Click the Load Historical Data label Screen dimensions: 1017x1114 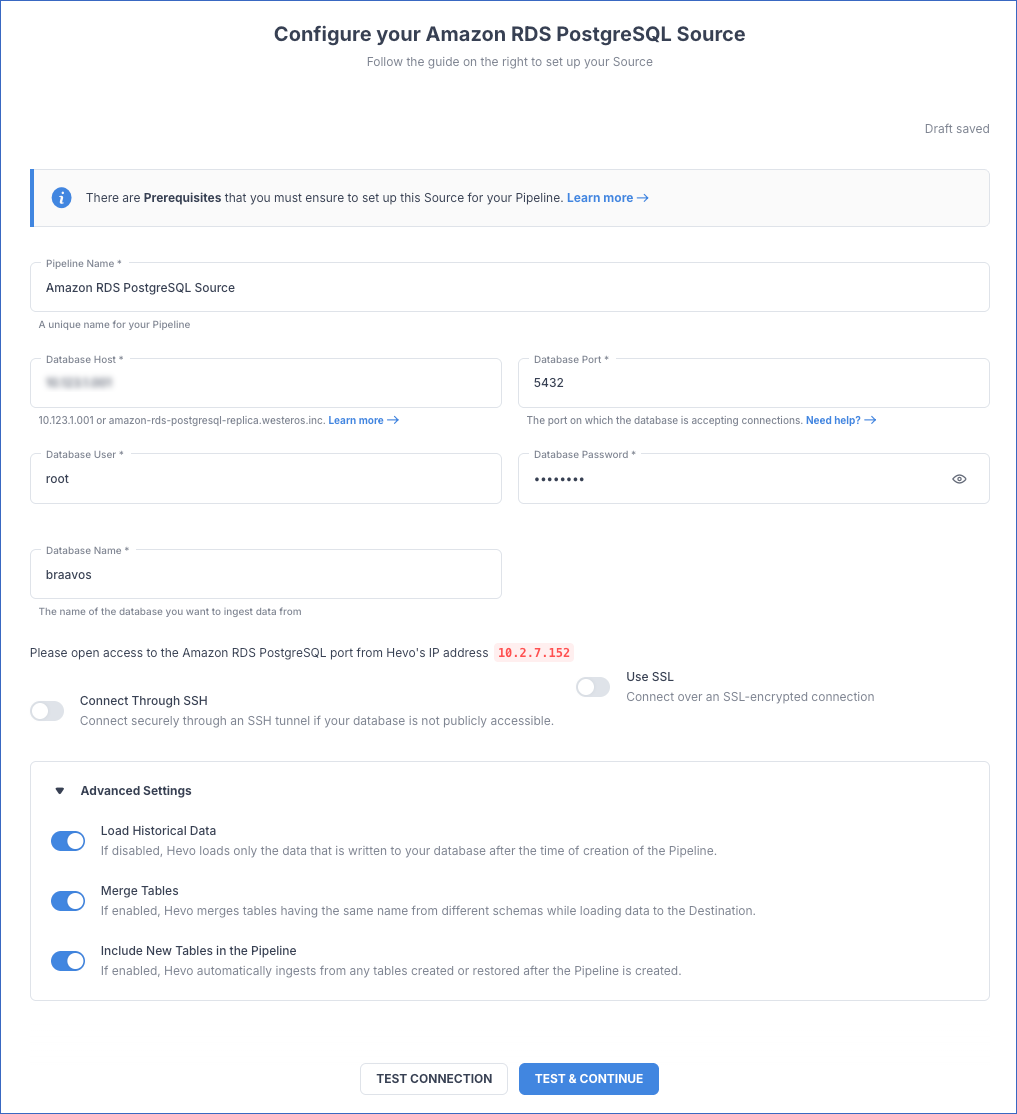pyautogui.click(x=158, y=831)
